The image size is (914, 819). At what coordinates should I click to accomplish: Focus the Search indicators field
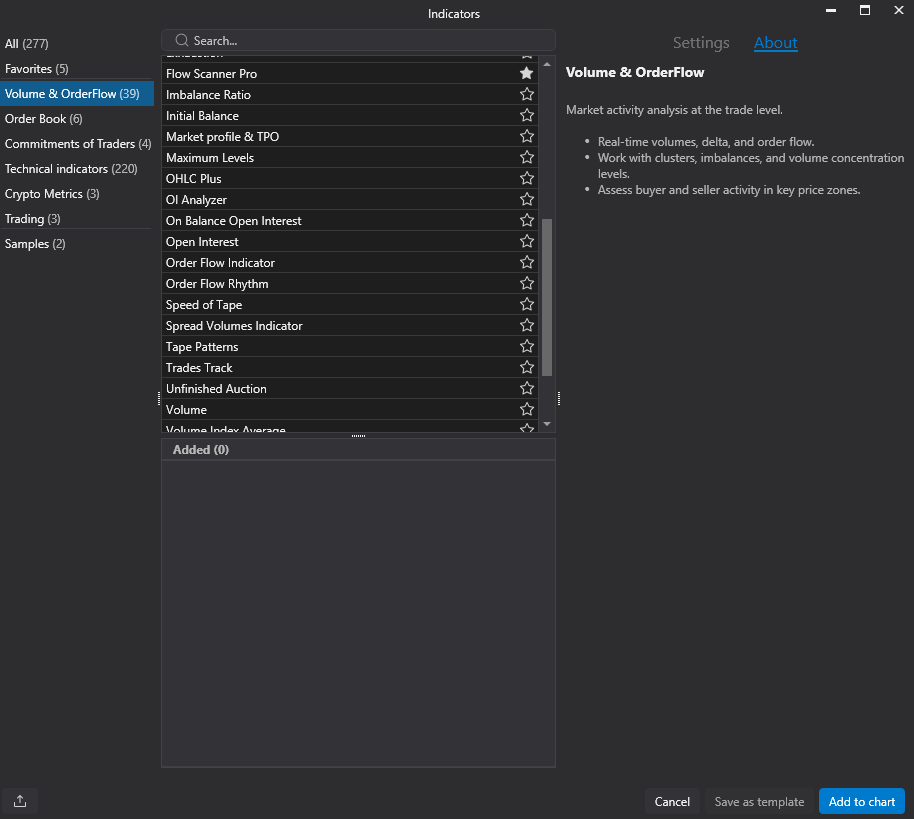coord(358,40)
